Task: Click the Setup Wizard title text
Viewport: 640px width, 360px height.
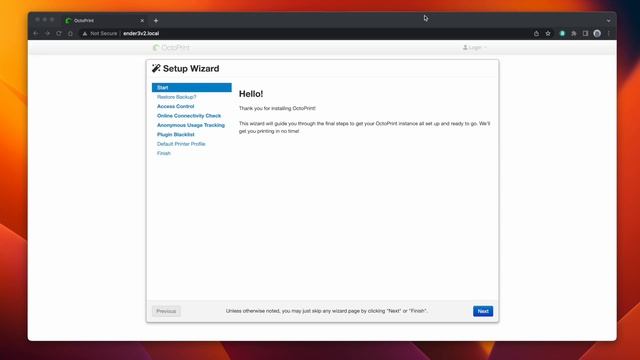Action: click(191, 68)
